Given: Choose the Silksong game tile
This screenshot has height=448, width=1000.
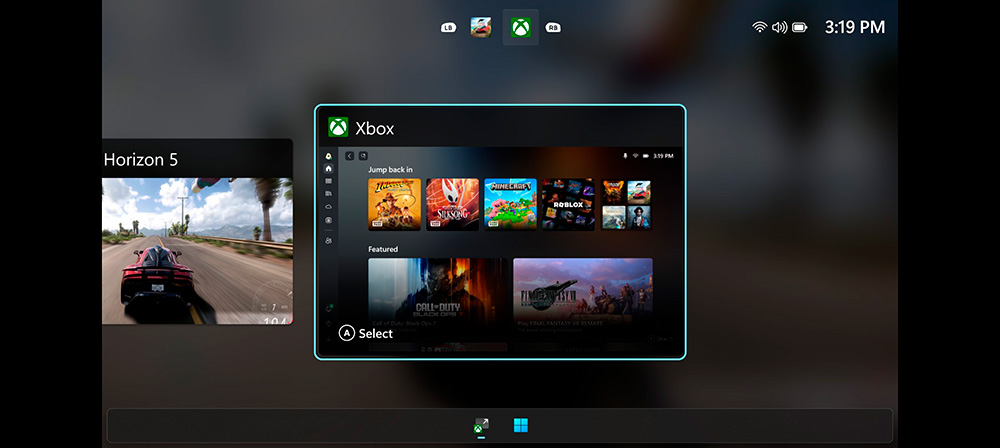Looking at the screenshot, I should (452, 204).
